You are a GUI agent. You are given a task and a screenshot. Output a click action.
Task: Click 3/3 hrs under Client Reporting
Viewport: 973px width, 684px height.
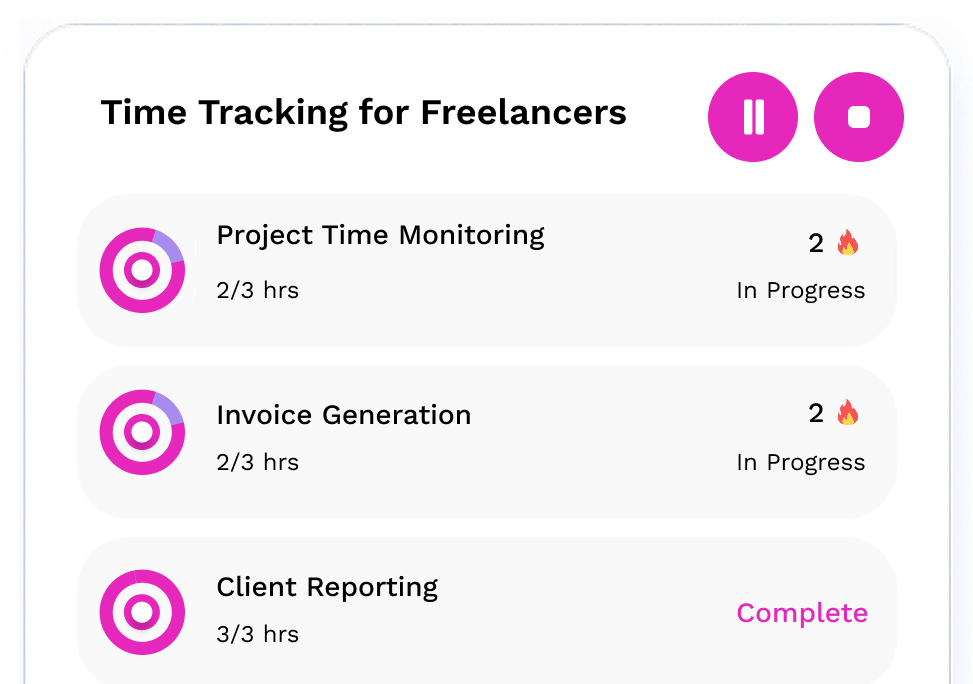coord(258,634)
